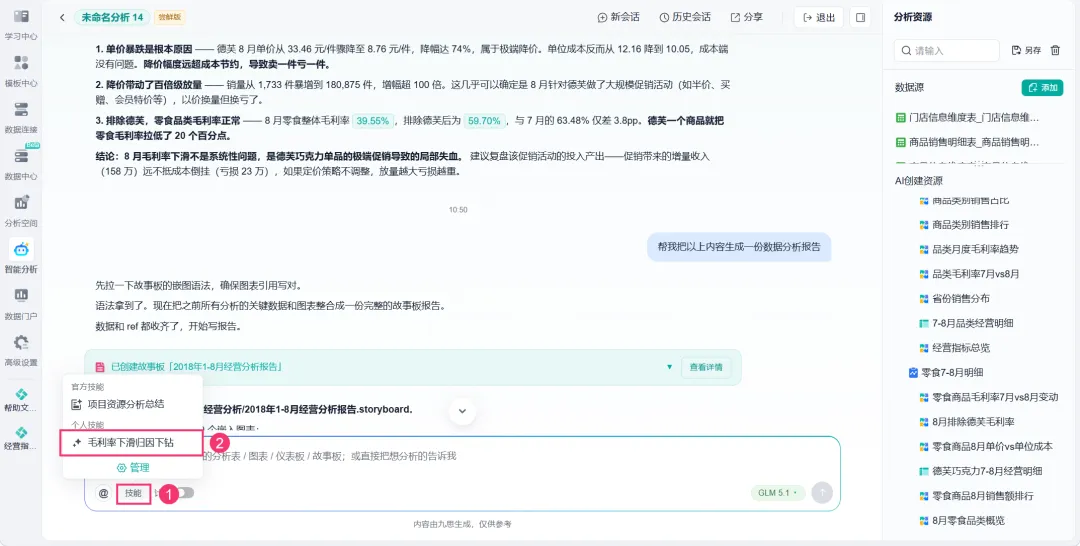Click the 59.70% highlighted value
Image resolution: width=1080 pixels, height=546 pixels.
point(484,120)
